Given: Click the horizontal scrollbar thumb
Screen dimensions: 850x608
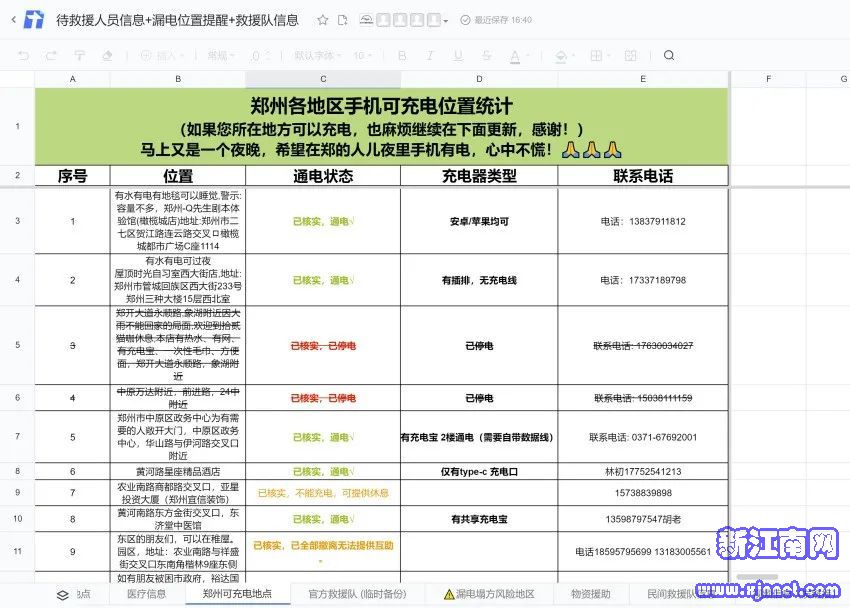Looking at the screenshot, I should point(757,577).
